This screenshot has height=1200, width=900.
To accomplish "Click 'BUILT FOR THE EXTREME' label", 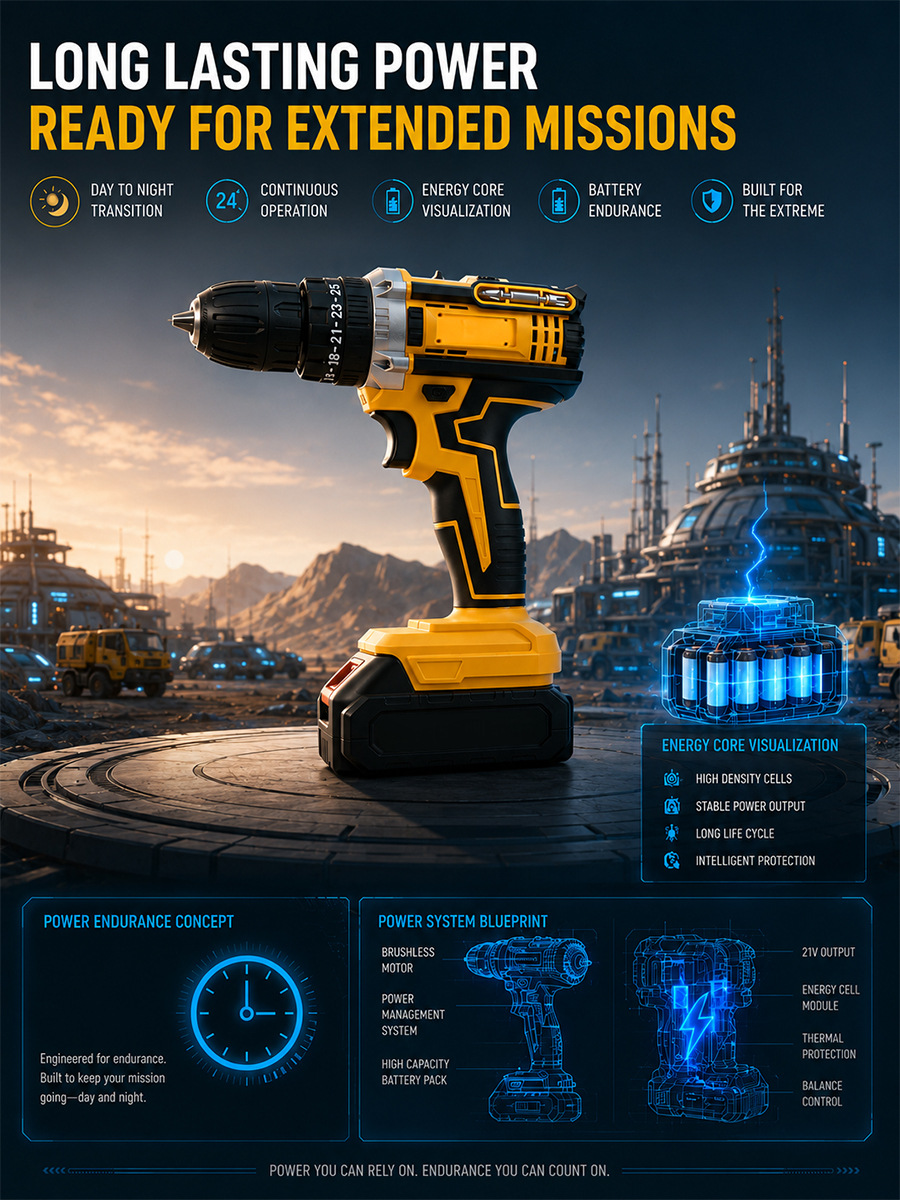I will (x=783, y=200).
